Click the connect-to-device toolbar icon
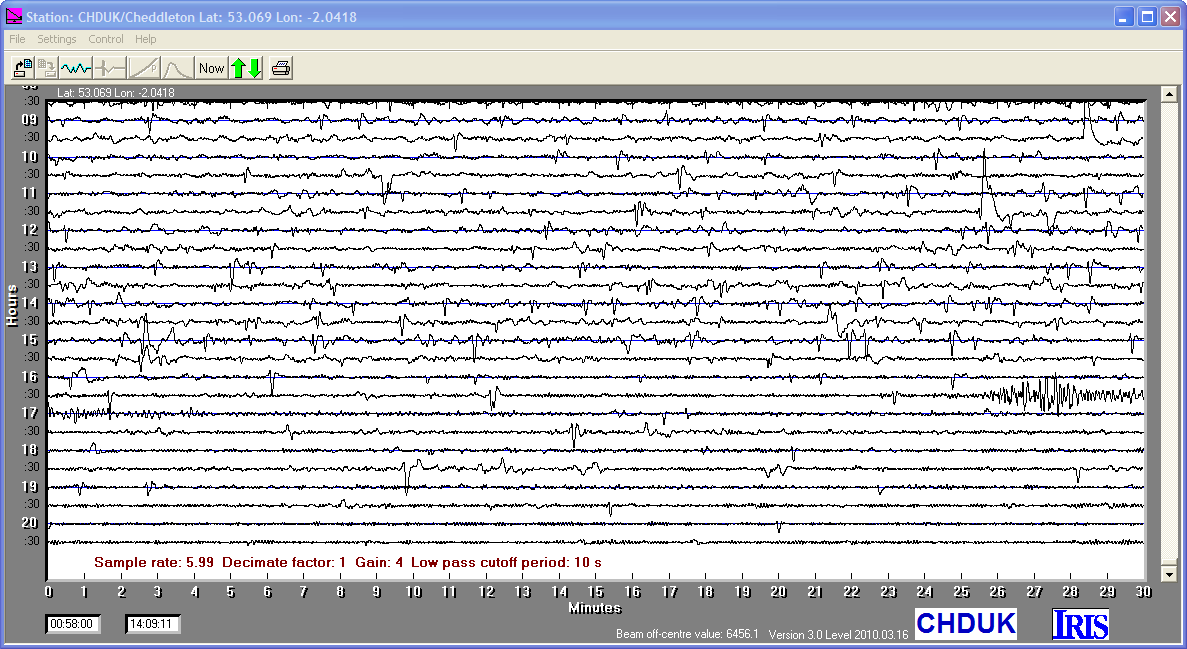 [23, 68]
